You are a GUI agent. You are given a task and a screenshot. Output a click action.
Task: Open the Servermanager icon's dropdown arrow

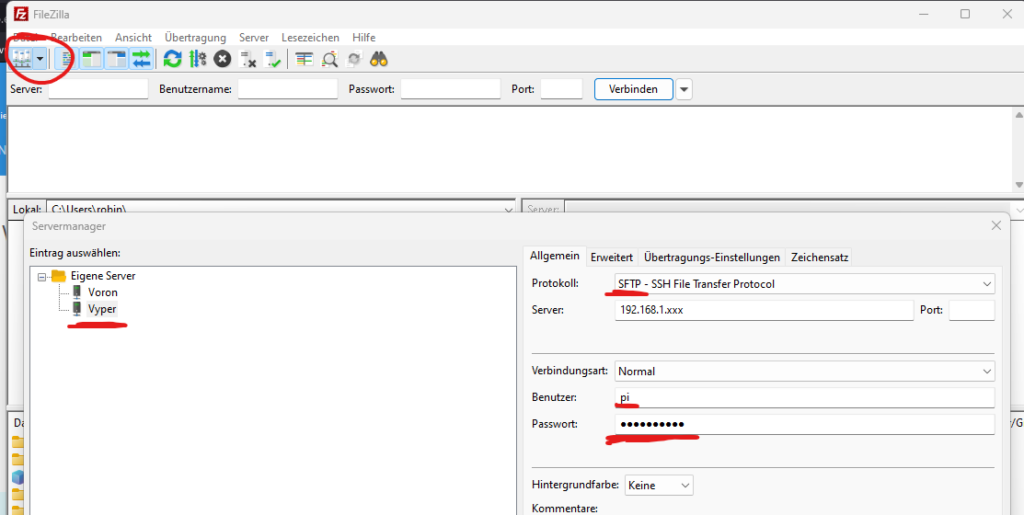[x=40, y=59]
